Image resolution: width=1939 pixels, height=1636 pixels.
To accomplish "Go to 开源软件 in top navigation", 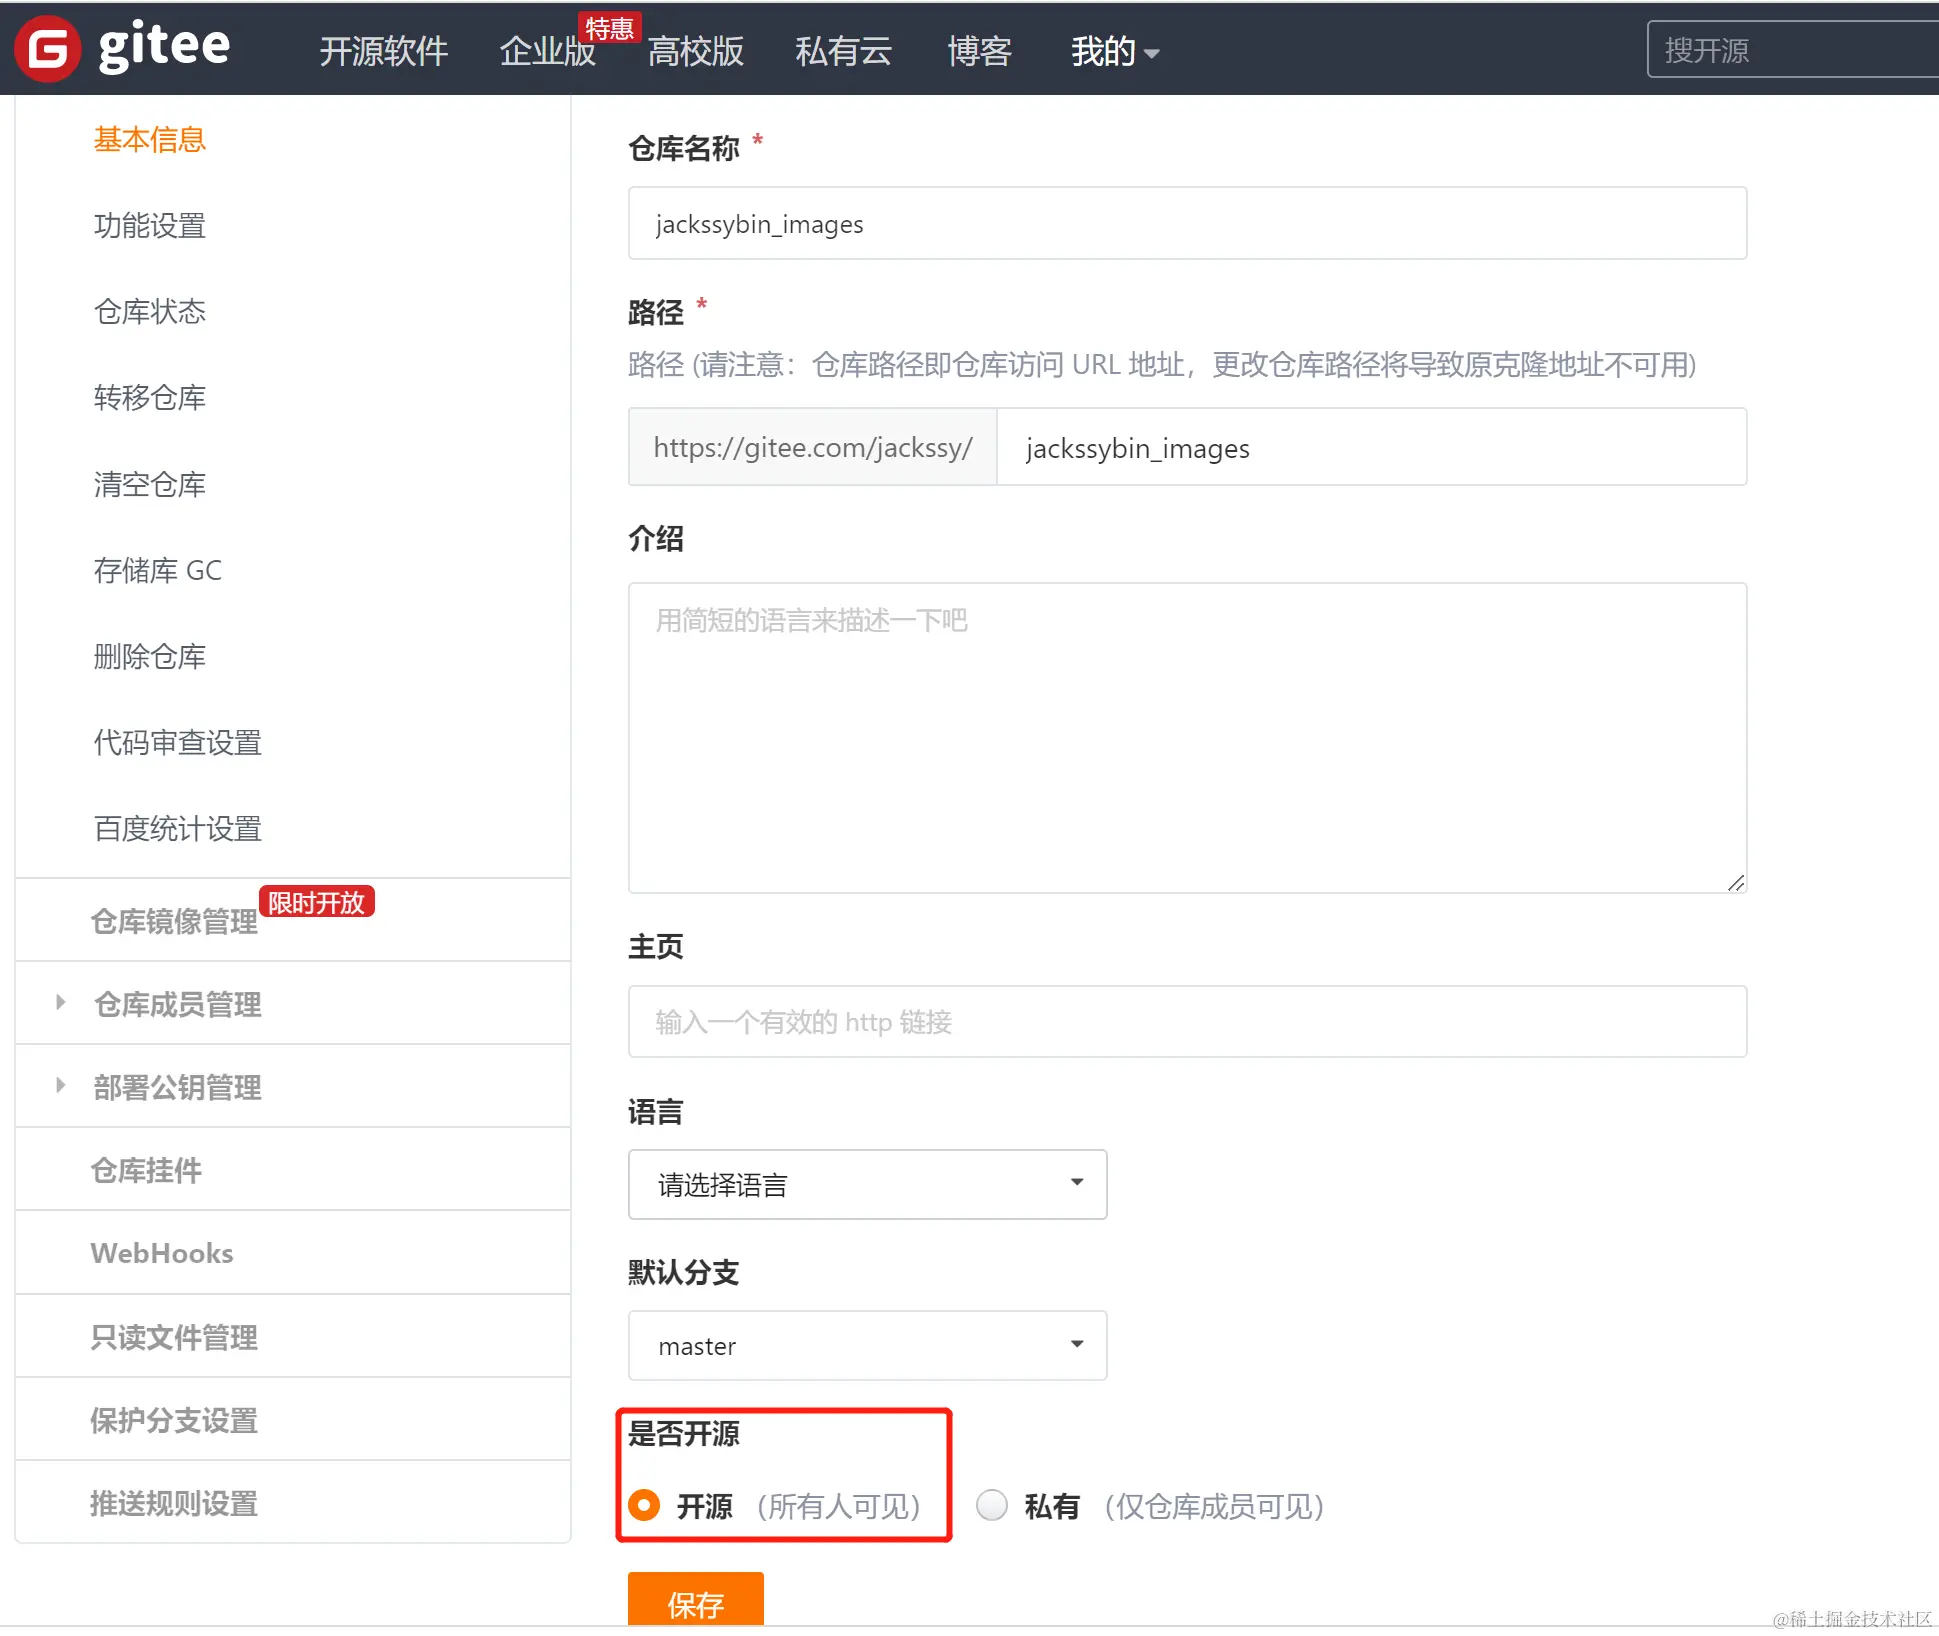I will pos(383,51).
